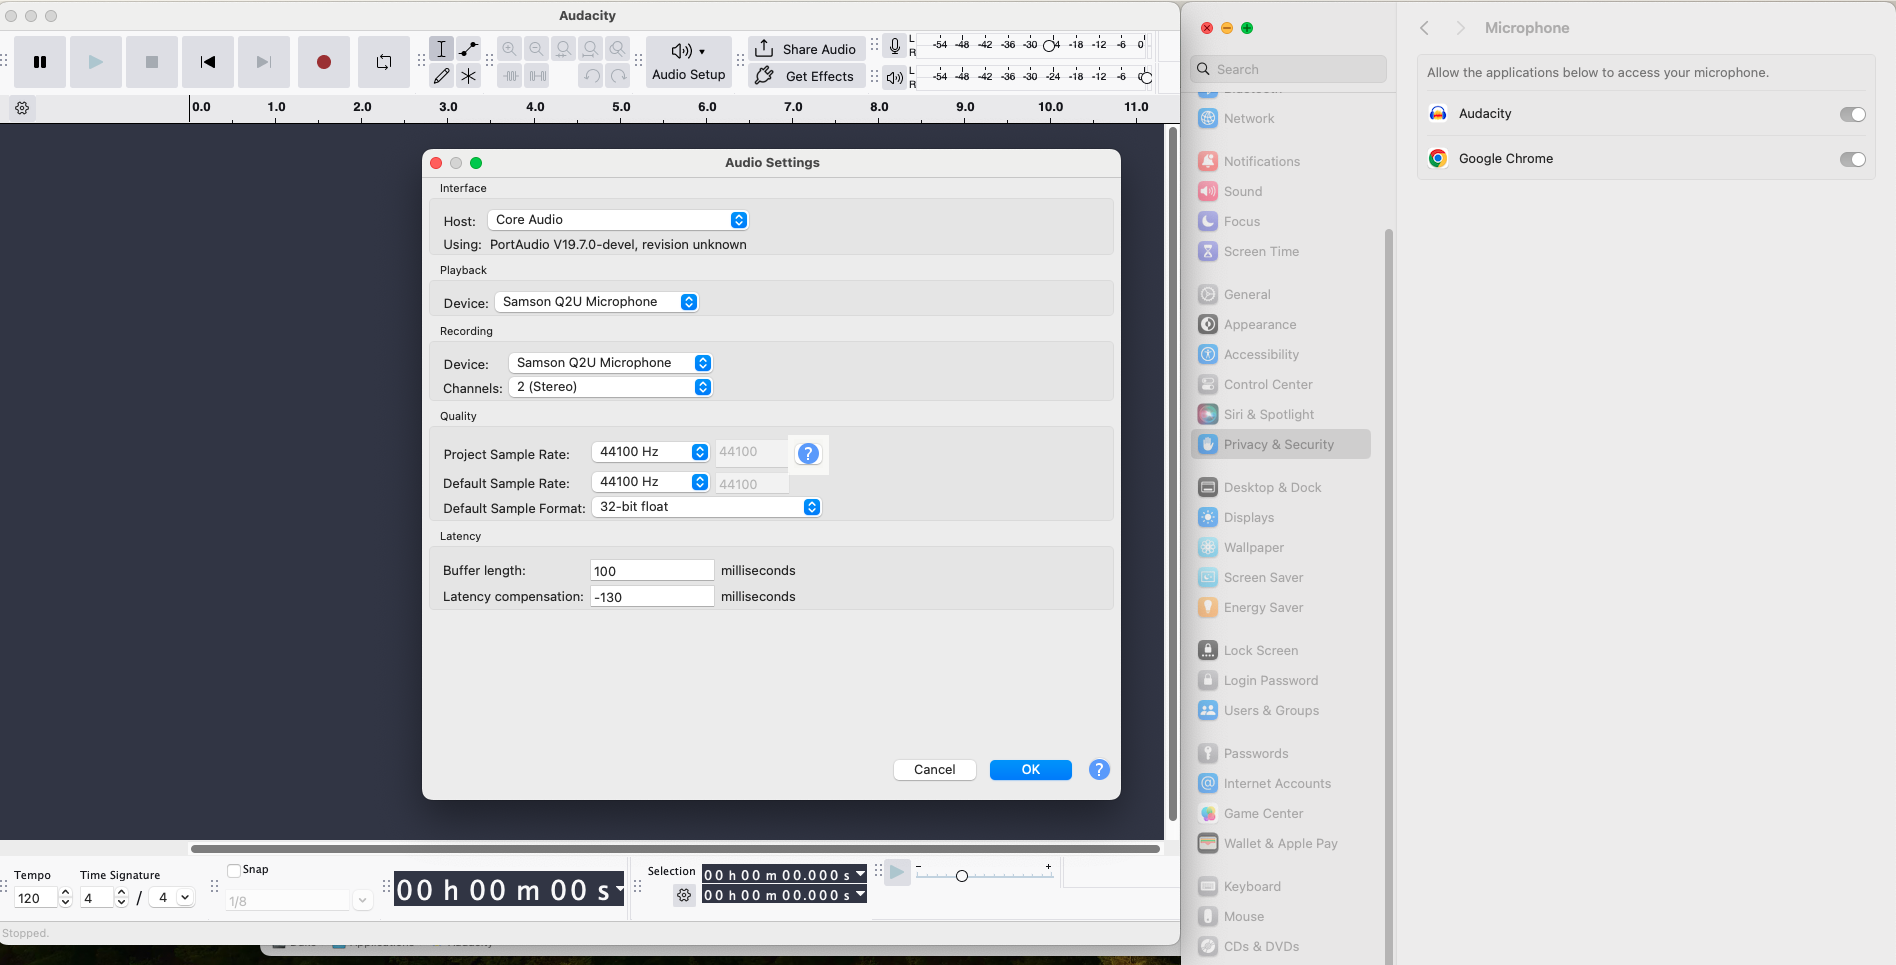Start recording with the red Record button
Image resolution: width=1896 pixels, height=965 pixels.
click(x=324, y=62)
